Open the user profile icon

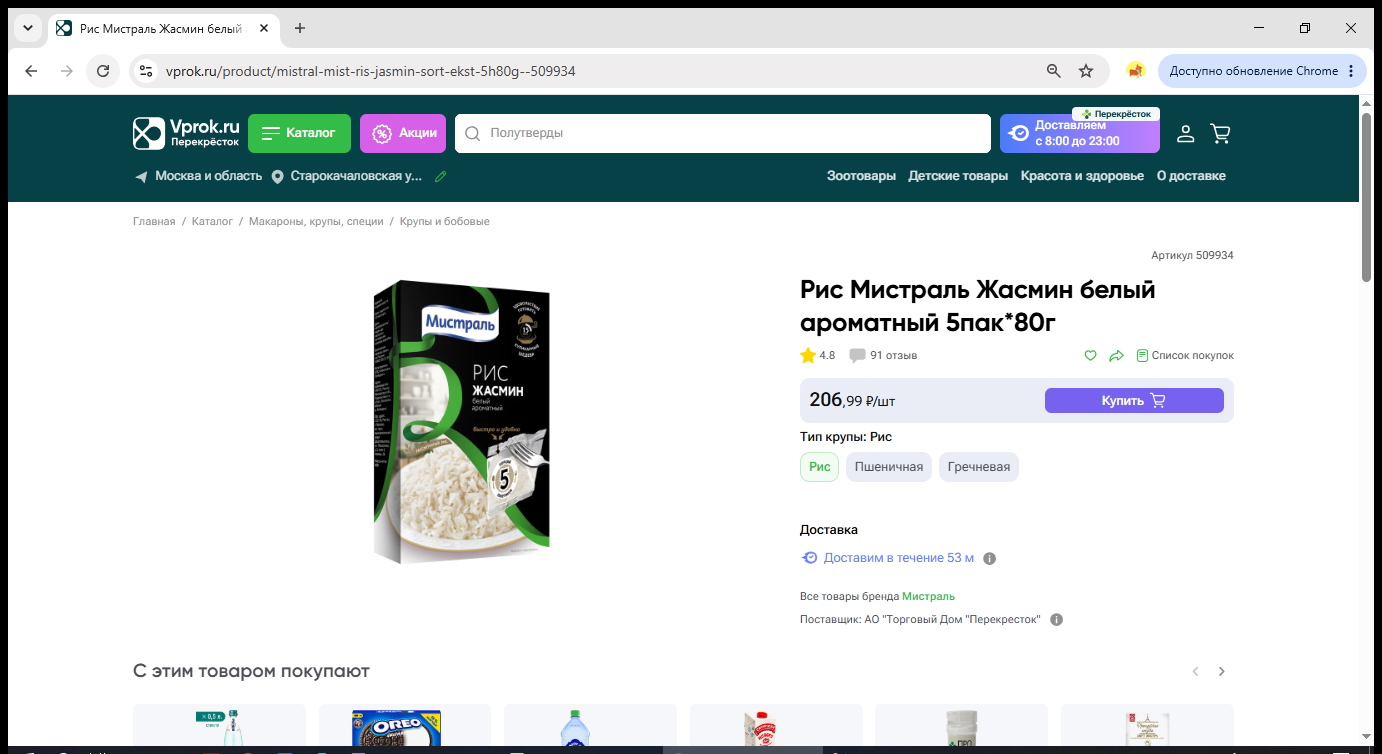tap(1185, 133)
